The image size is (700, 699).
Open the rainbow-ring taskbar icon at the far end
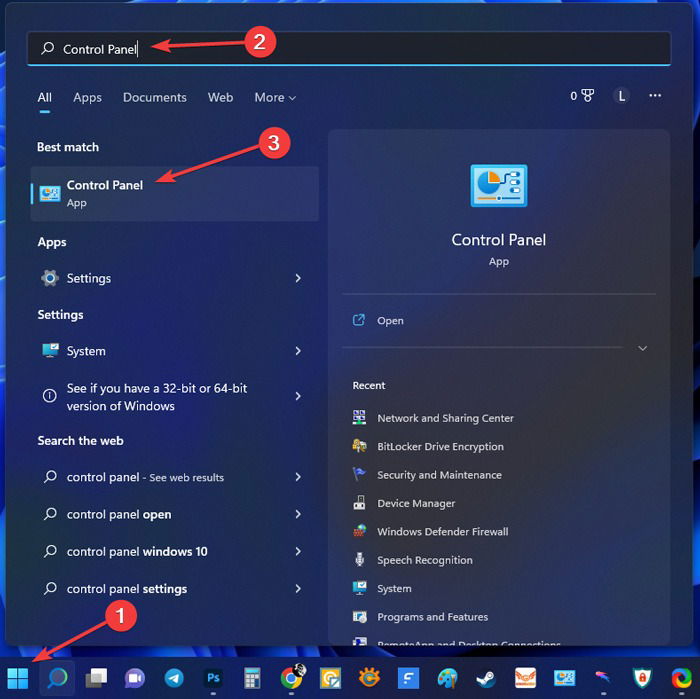pos(682,678)
